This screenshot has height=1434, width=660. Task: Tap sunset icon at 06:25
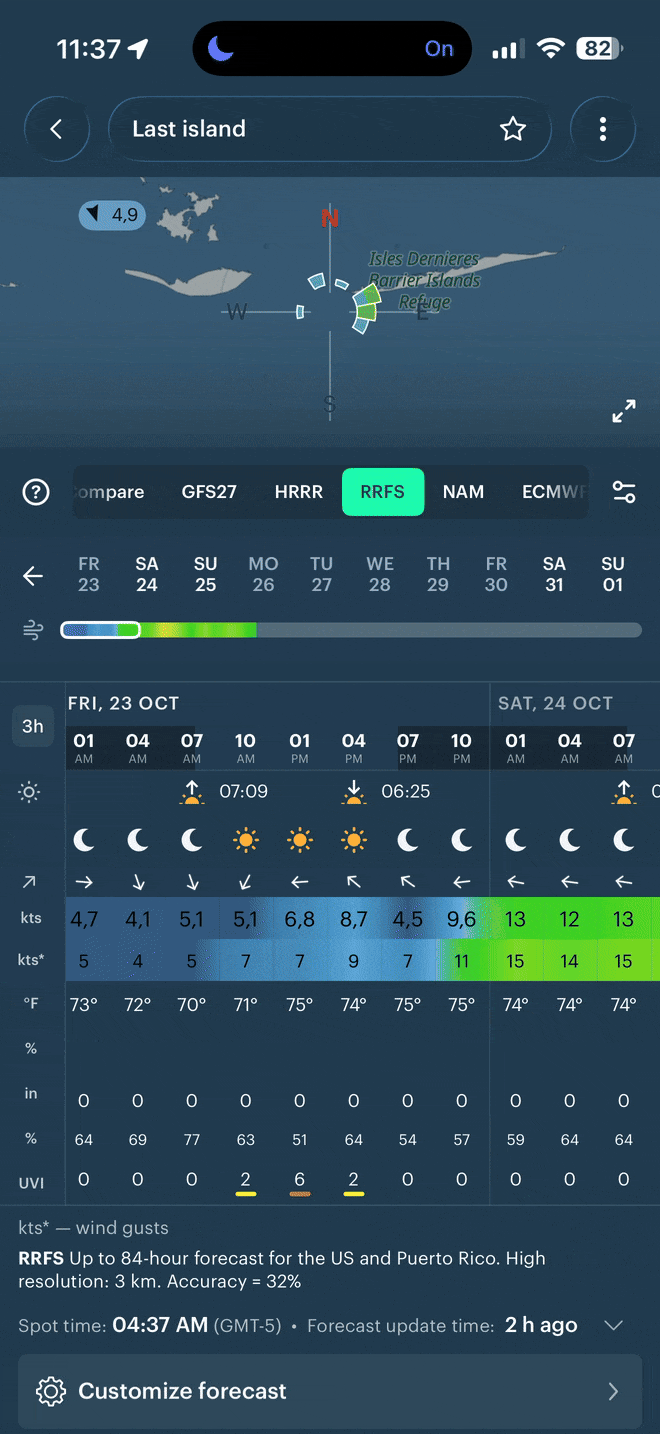(353, 793)
